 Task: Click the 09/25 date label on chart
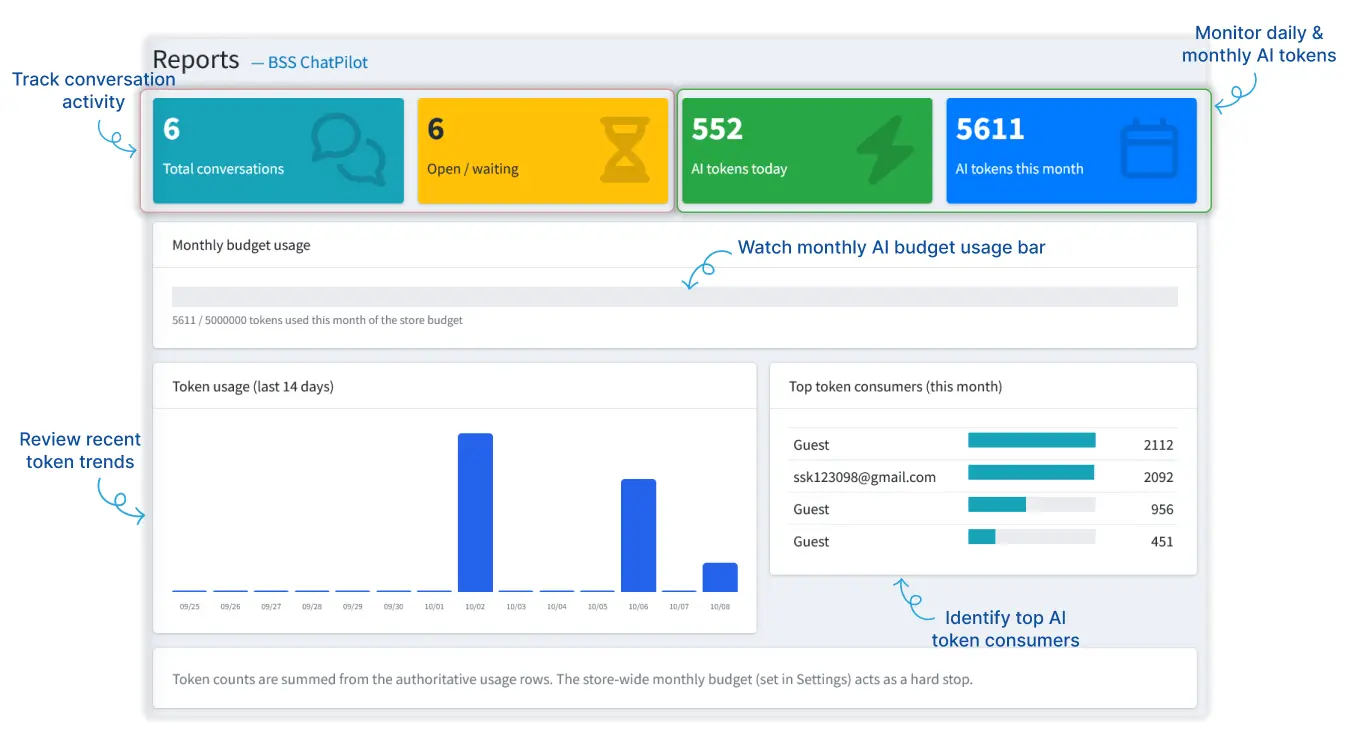[189, 606]
